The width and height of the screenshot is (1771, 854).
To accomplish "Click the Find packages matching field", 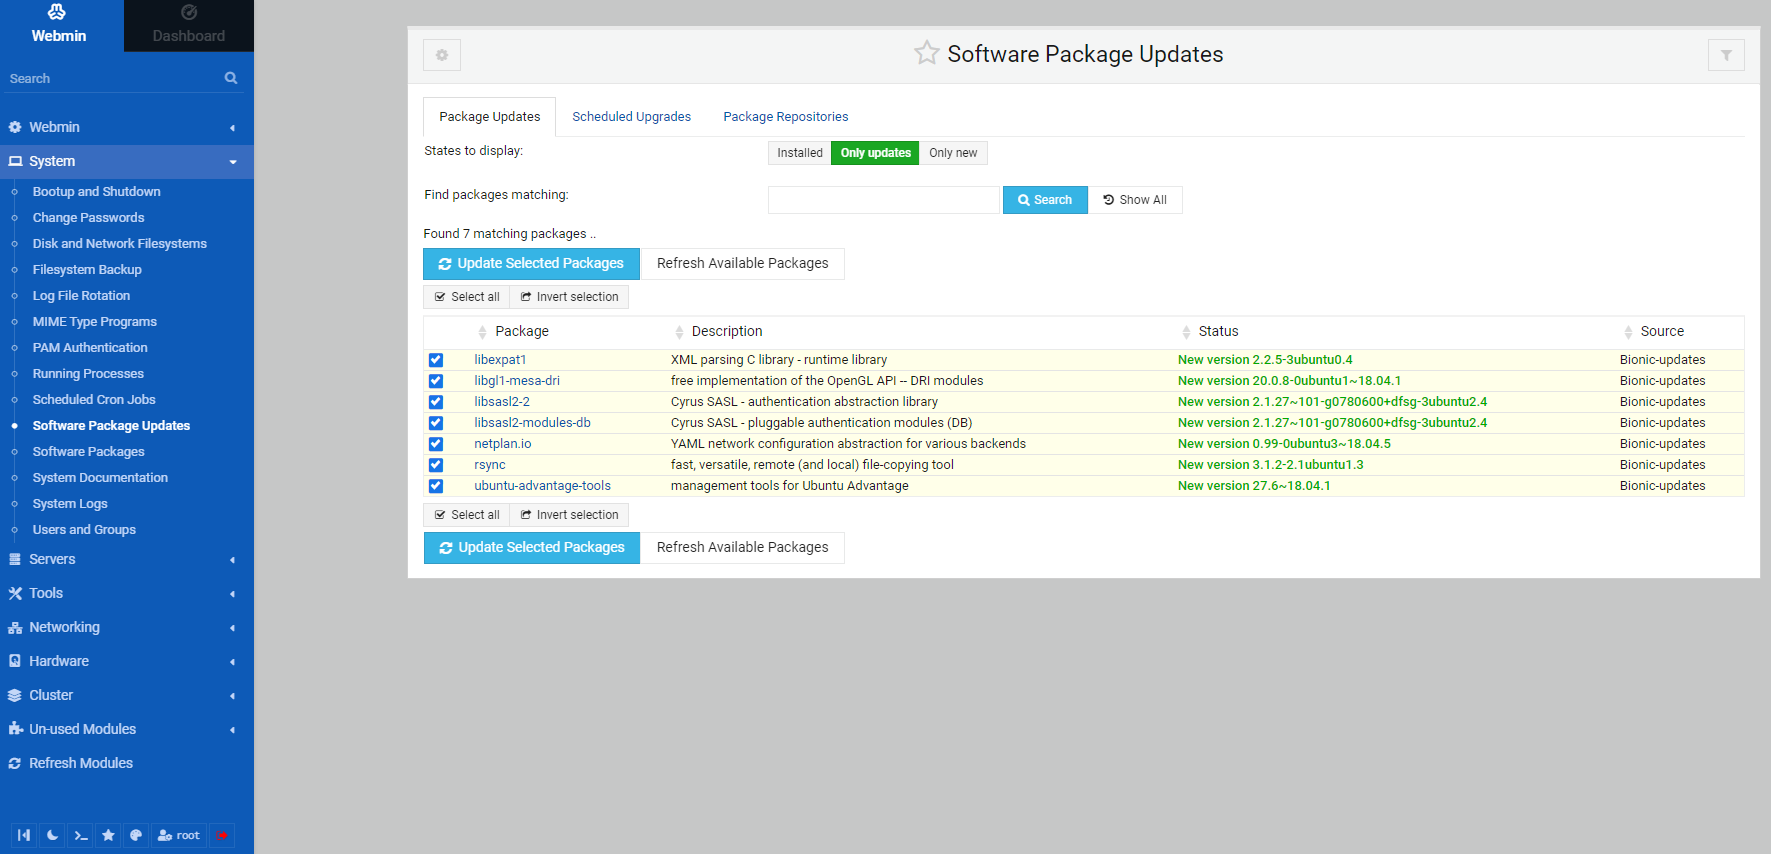I will click(x=883, y=200).
